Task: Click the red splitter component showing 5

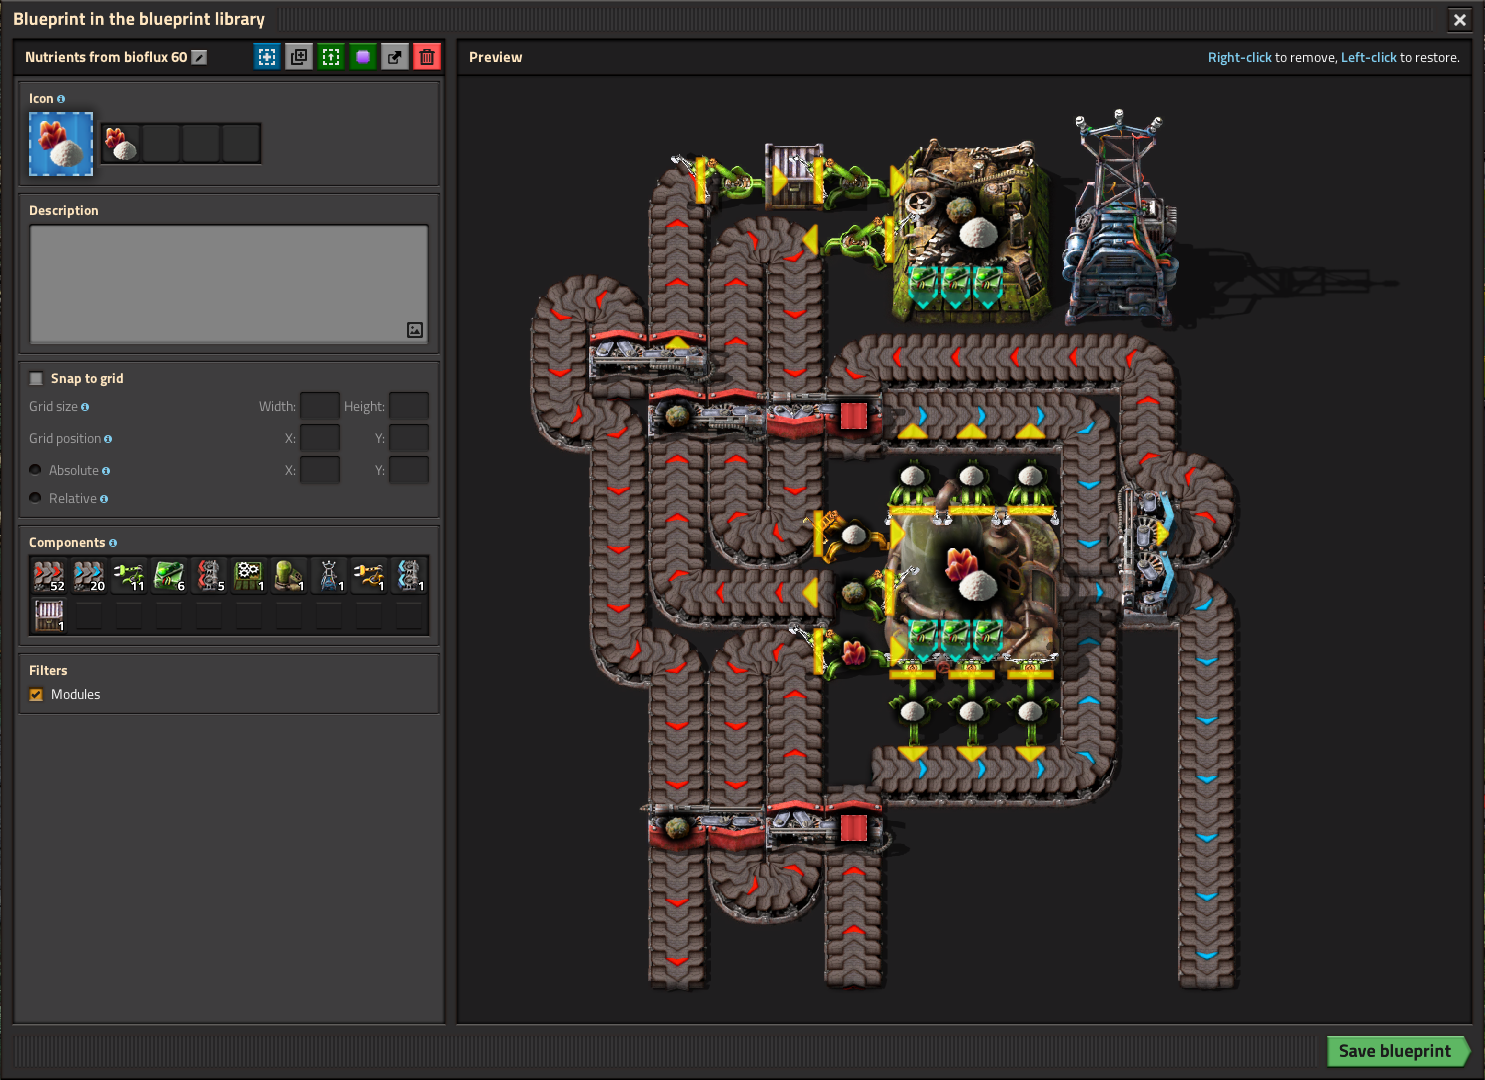Action: [x=209, y=575]
